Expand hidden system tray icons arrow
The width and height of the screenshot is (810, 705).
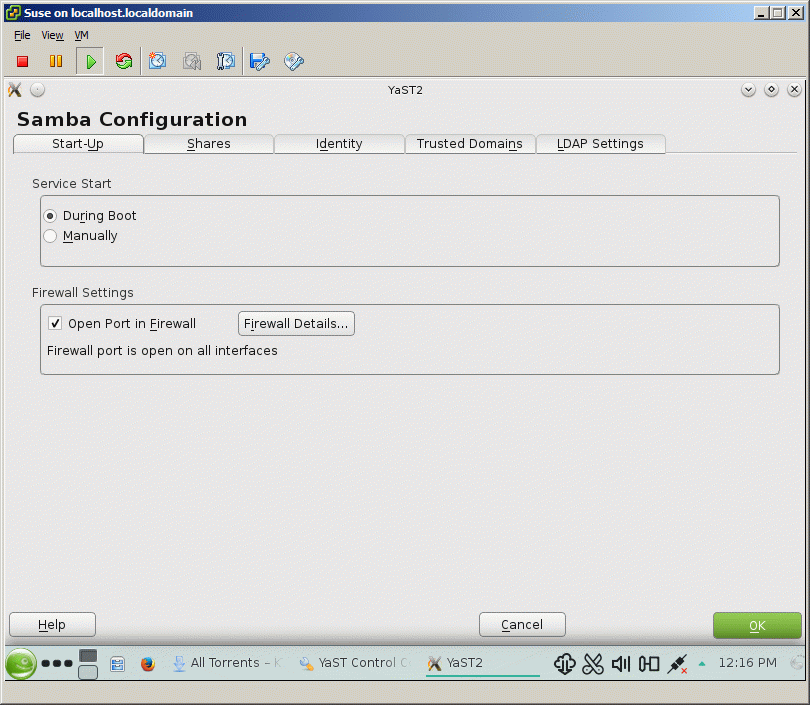click(702, 664)
